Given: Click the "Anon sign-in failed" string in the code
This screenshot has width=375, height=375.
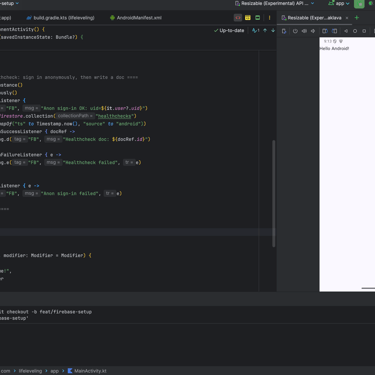Looking at the screenshot, I should click(x=71, y=194).
